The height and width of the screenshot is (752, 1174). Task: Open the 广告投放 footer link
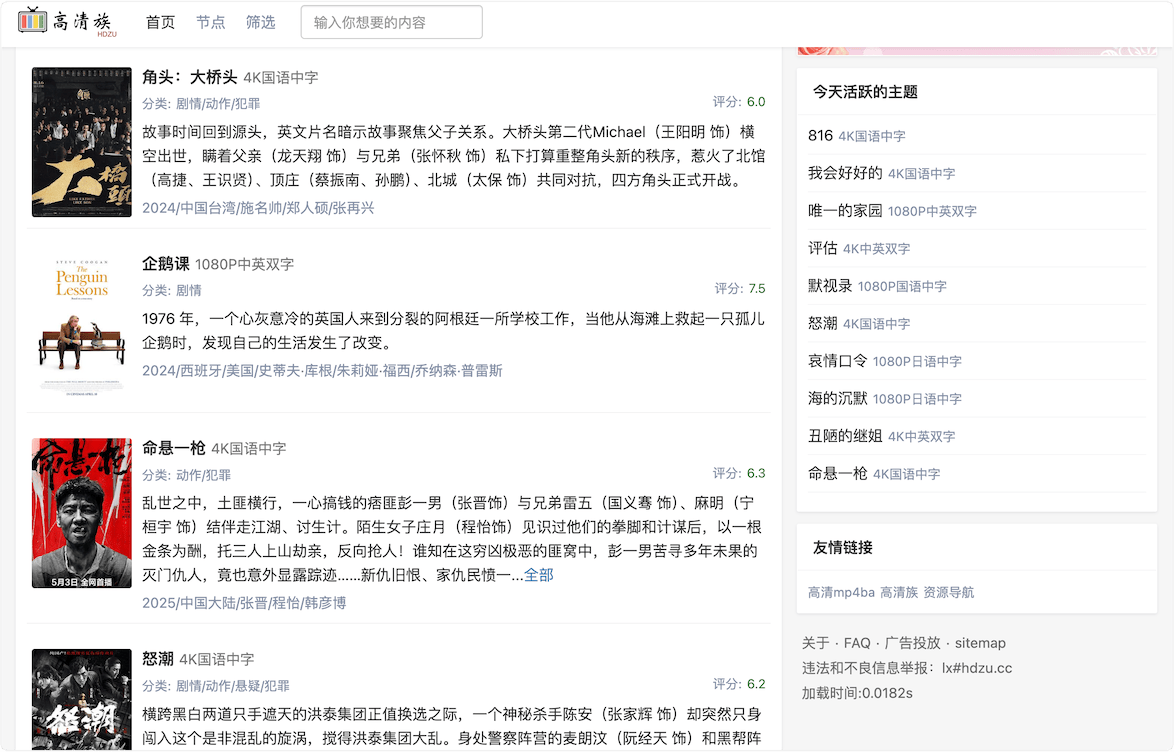pyautogui.click(x=913, y=643)
